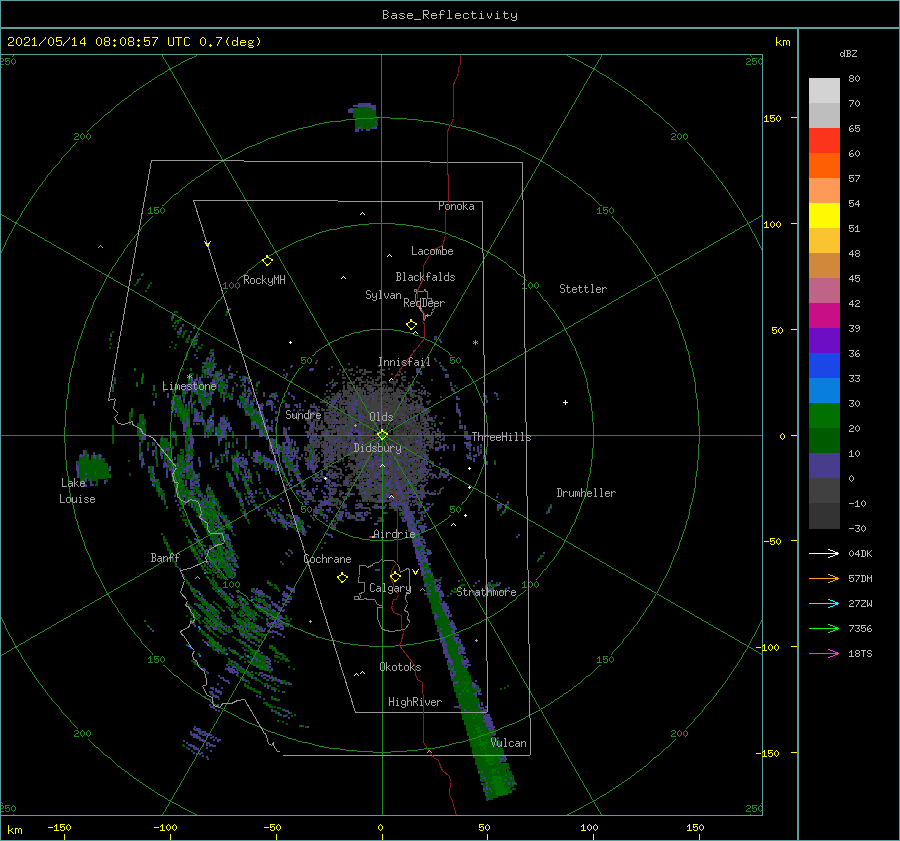900x841 pixels.
Task: Select the bright green 30-20 dBZ swatch
Action: 824,416
